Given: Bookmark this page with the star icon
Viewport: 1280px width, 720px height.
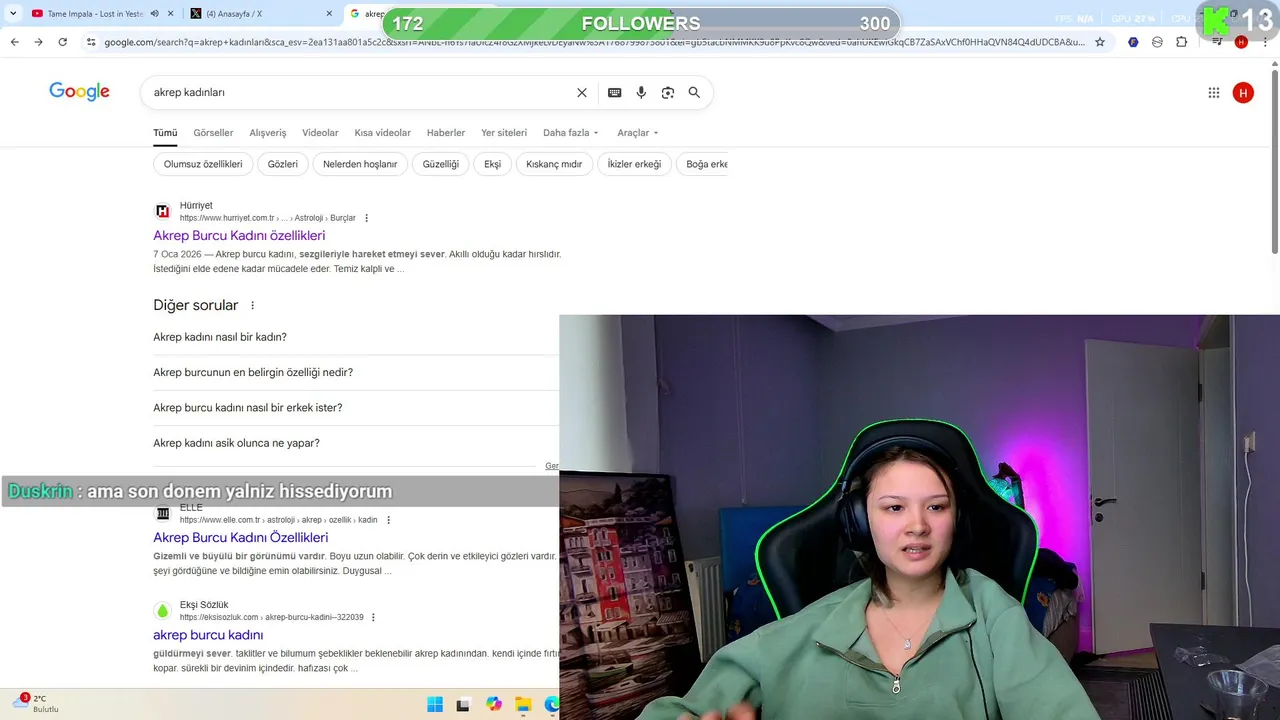Looking at the screenshot, I should [x=1100, y=42].
